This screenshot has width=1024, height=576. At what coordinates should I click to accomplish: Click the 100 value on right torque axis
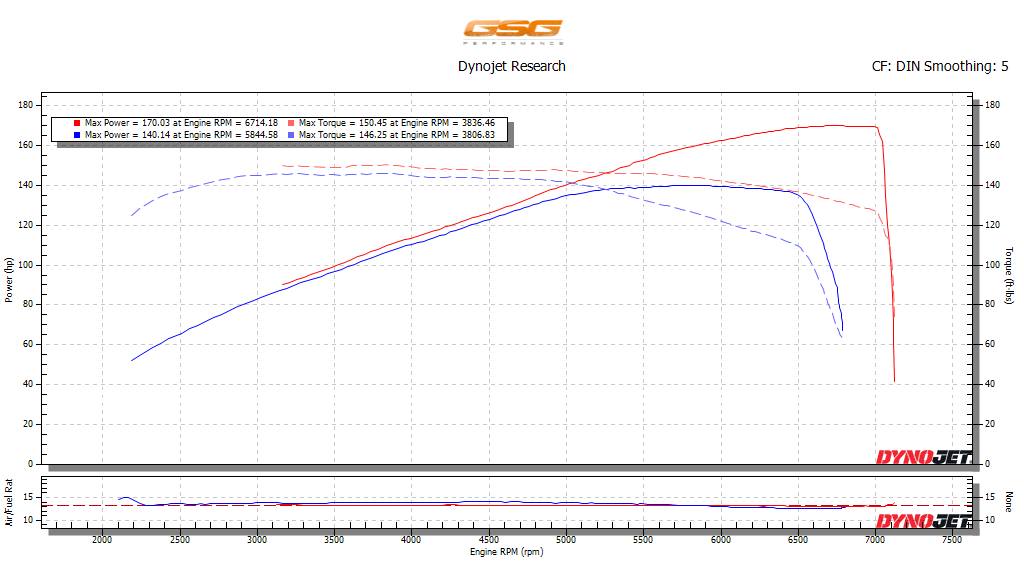[992, 264]
